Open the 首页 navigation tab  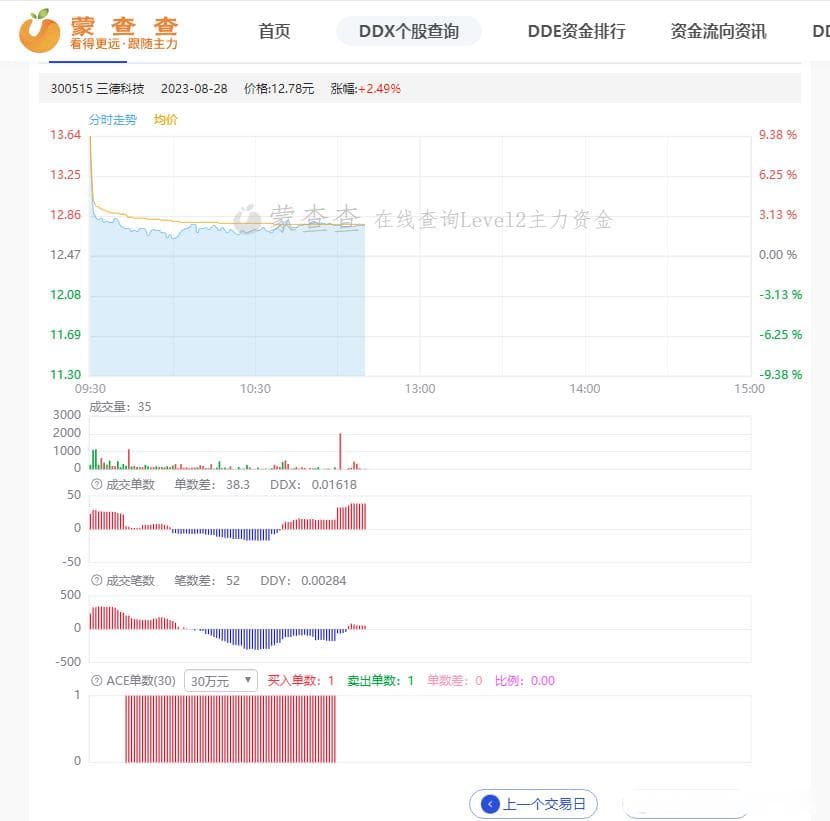click(x=274, y=31)
